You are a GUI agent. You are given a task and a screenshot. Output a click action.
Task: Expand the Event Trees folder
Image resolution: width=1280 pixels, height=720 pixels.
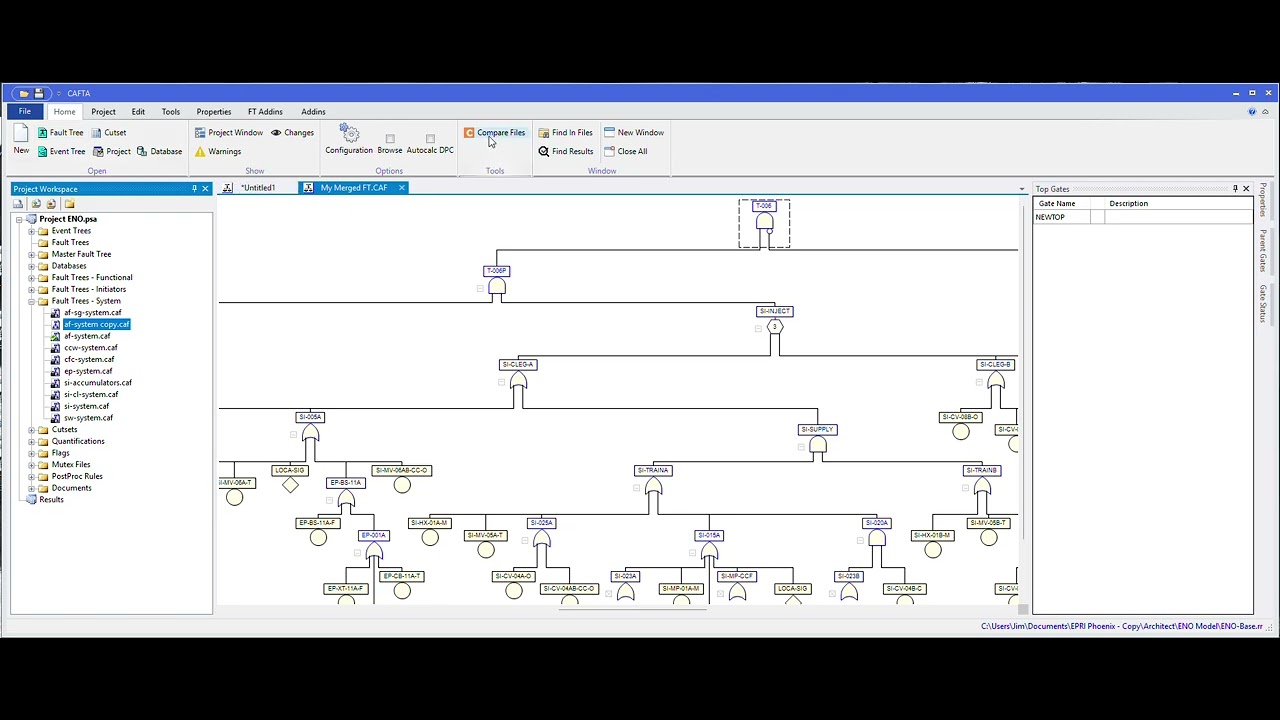tap(31, 231)
